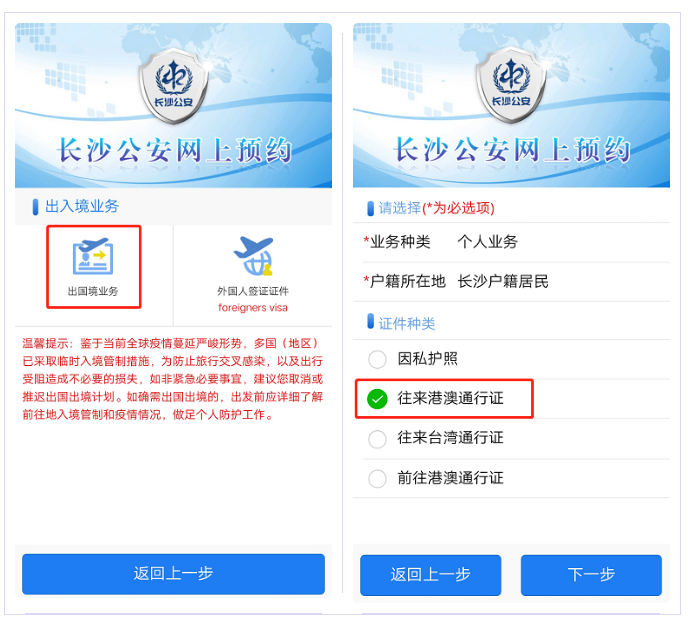Click the red 温馨提示 notice text
This screenshot has height=622, width=688.
(x=173, y=379)
